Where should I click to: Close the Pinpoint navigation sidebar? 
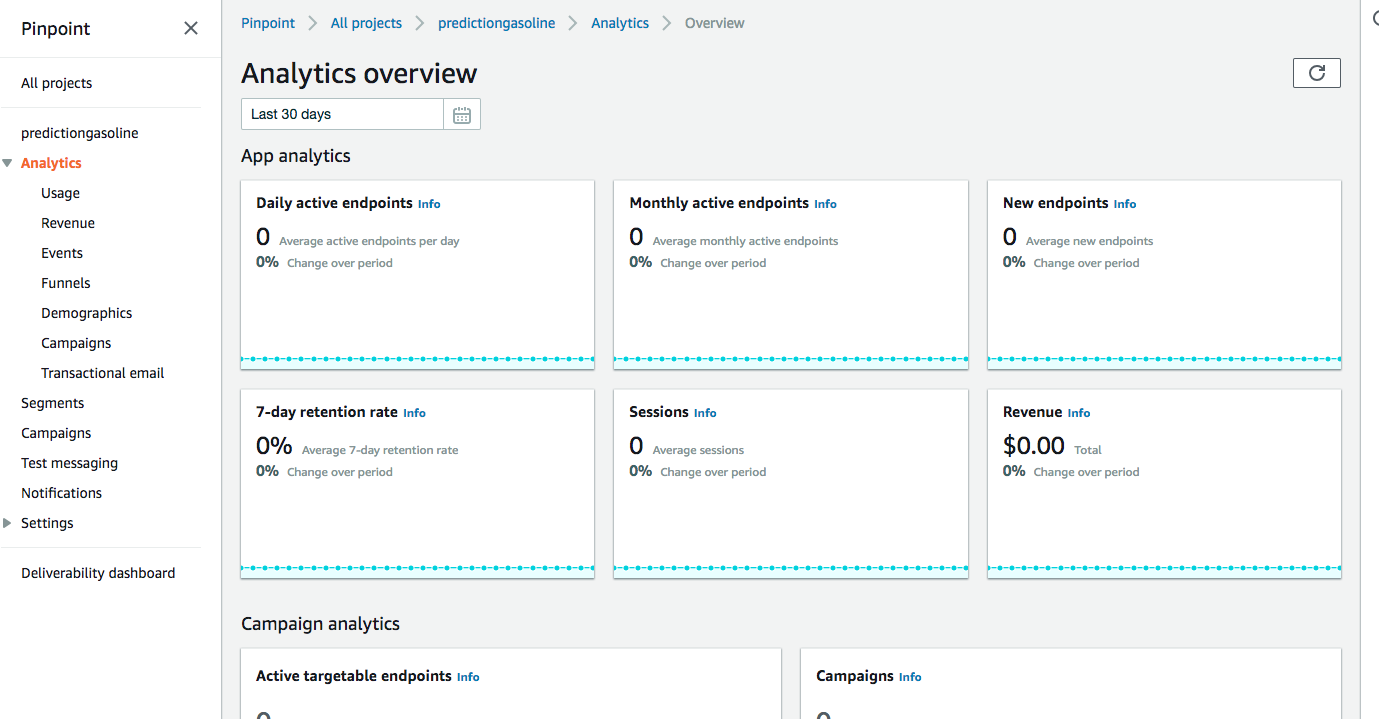[191, 29]
